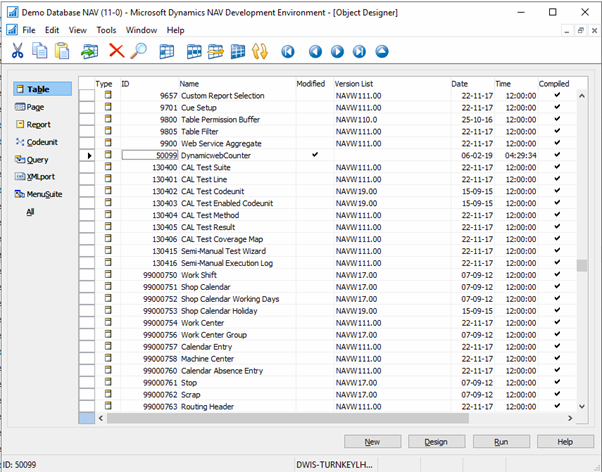Viewport: 602px width, 472px height.
Task: Click the Next record right arrow icon
Action: click(x=339, y=50)
